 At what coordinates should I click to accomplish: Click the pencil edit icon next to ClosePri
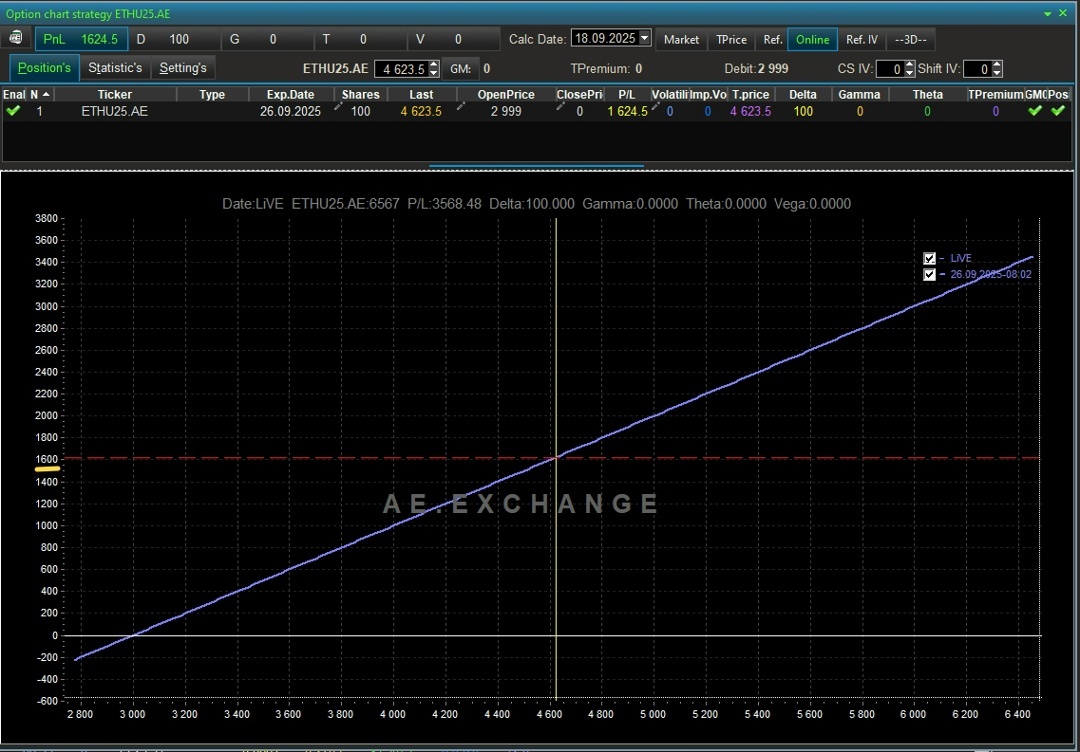(560, 107)
